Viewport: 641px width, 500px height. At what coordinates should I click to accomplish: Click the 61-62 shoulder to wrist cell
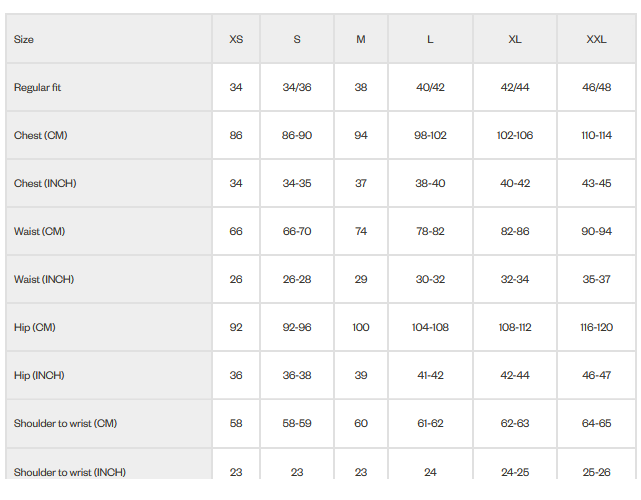[430, 424]
